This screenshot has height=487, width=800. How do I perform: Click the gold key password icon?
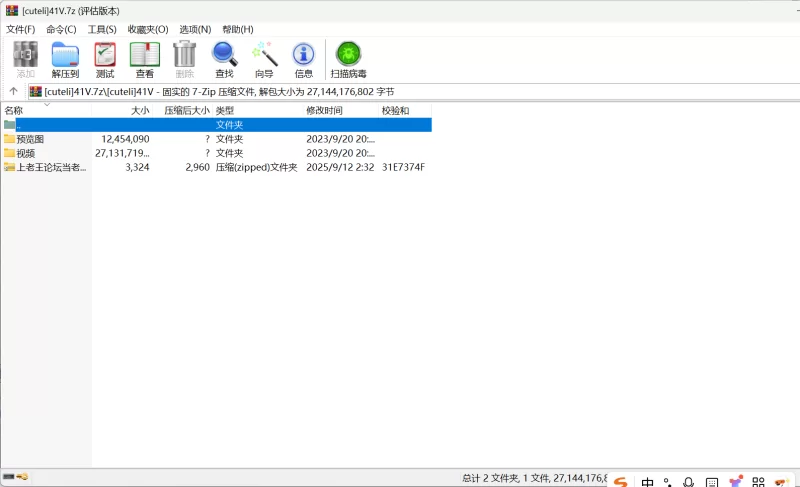(22, 477)
